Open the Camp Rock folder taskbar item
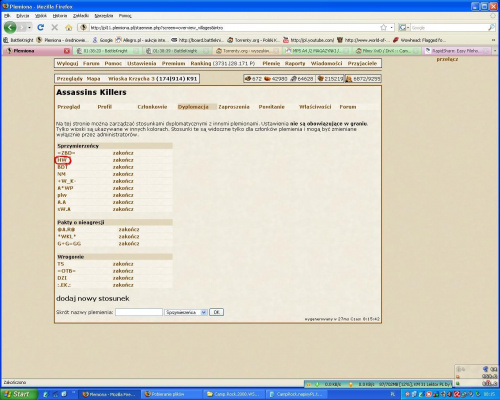This screenshot has width=500, height=400. coord(234,394)
